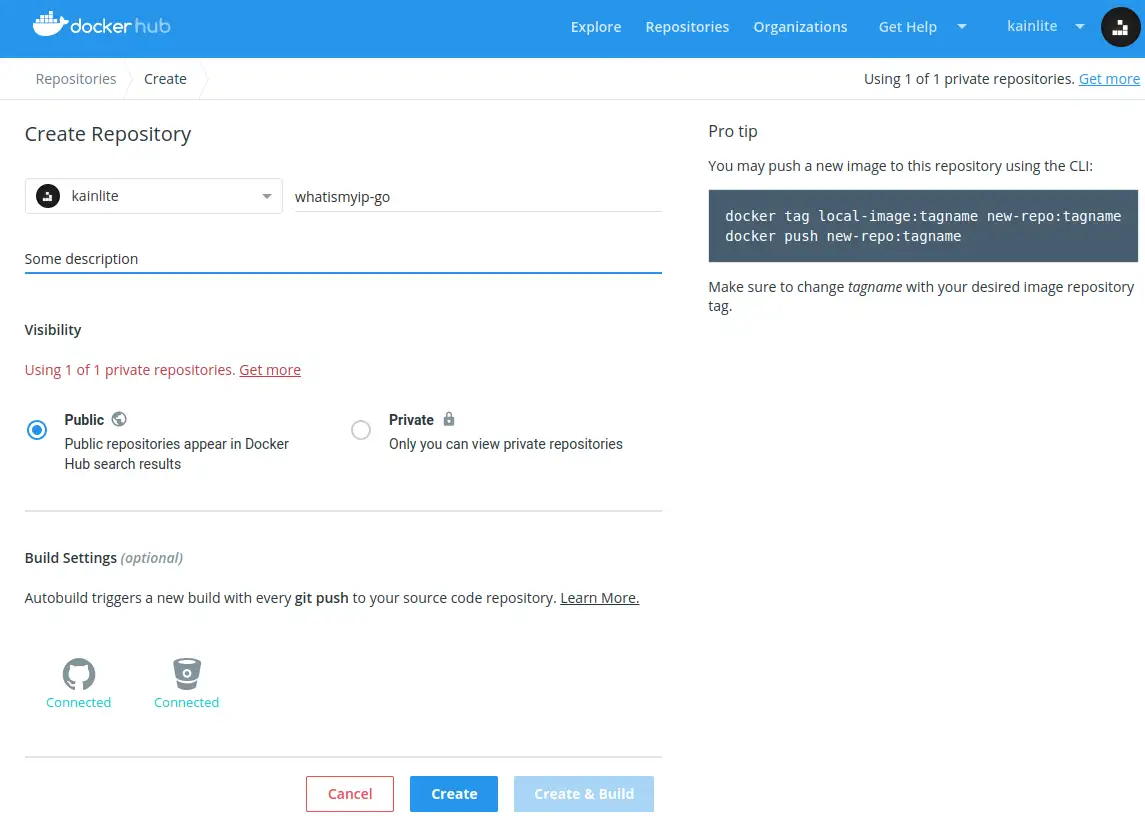Click the lock icon beside Private

[x=449, y=419]
